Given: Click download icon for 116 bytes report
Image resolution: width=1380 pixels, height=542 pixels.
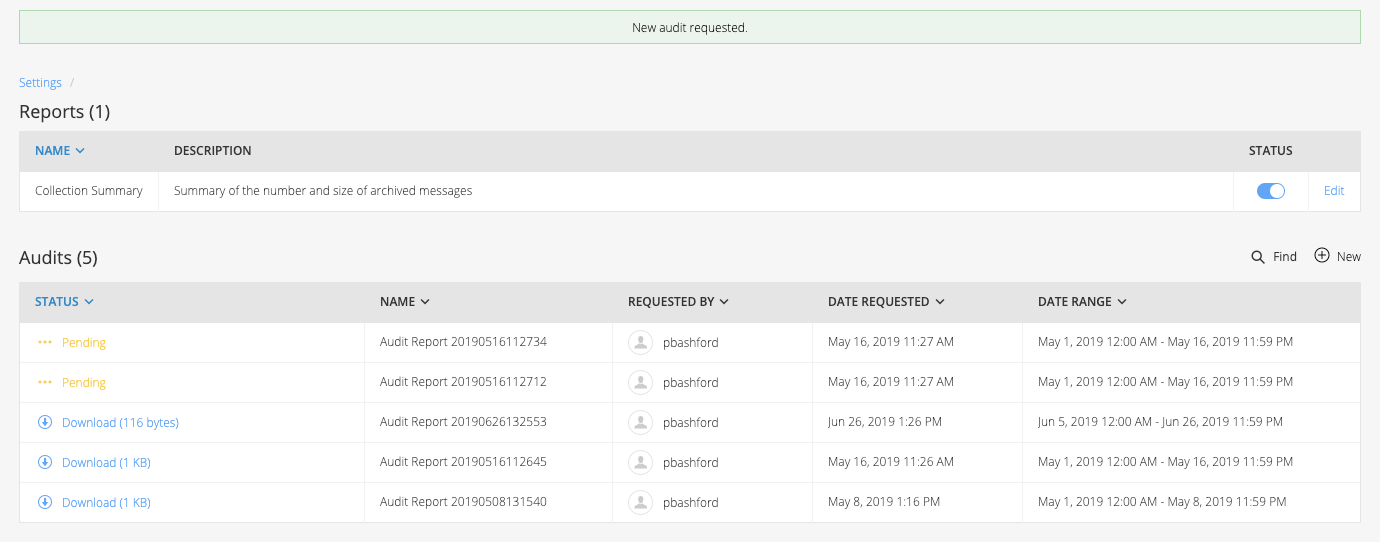Looking at the screenshot, I should (x=45, y=422).
